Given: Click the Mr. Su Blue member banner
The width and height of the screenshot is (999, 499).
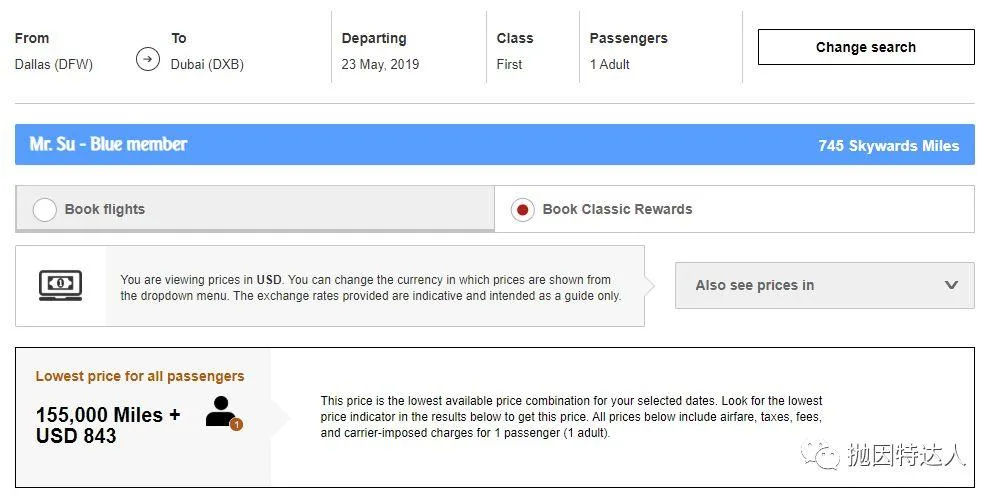Looking at the screenshot, I should click(x=494, y=145).
